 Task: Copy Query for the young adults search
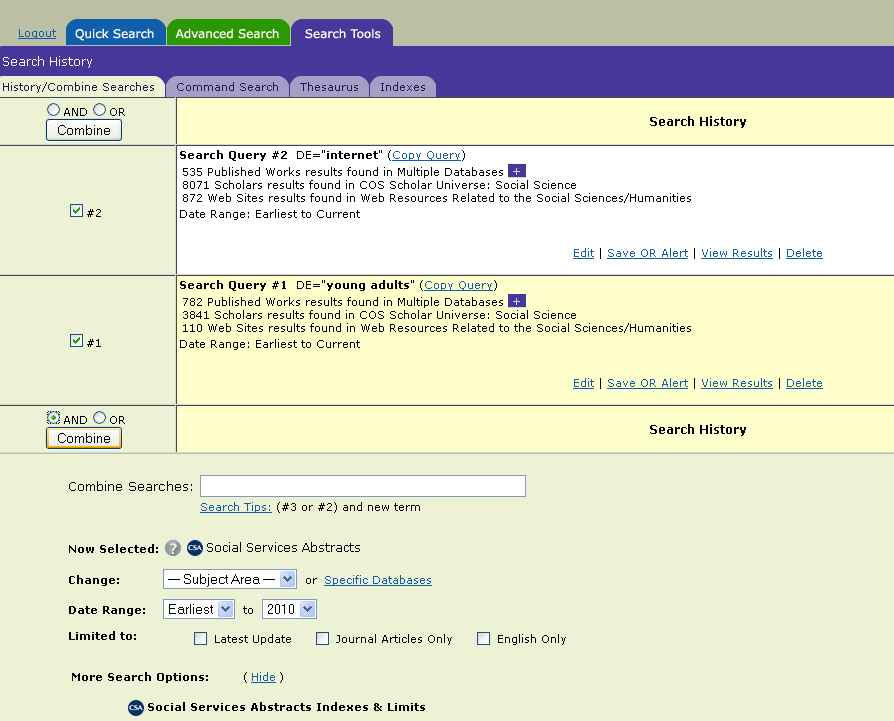pos(458,285)
